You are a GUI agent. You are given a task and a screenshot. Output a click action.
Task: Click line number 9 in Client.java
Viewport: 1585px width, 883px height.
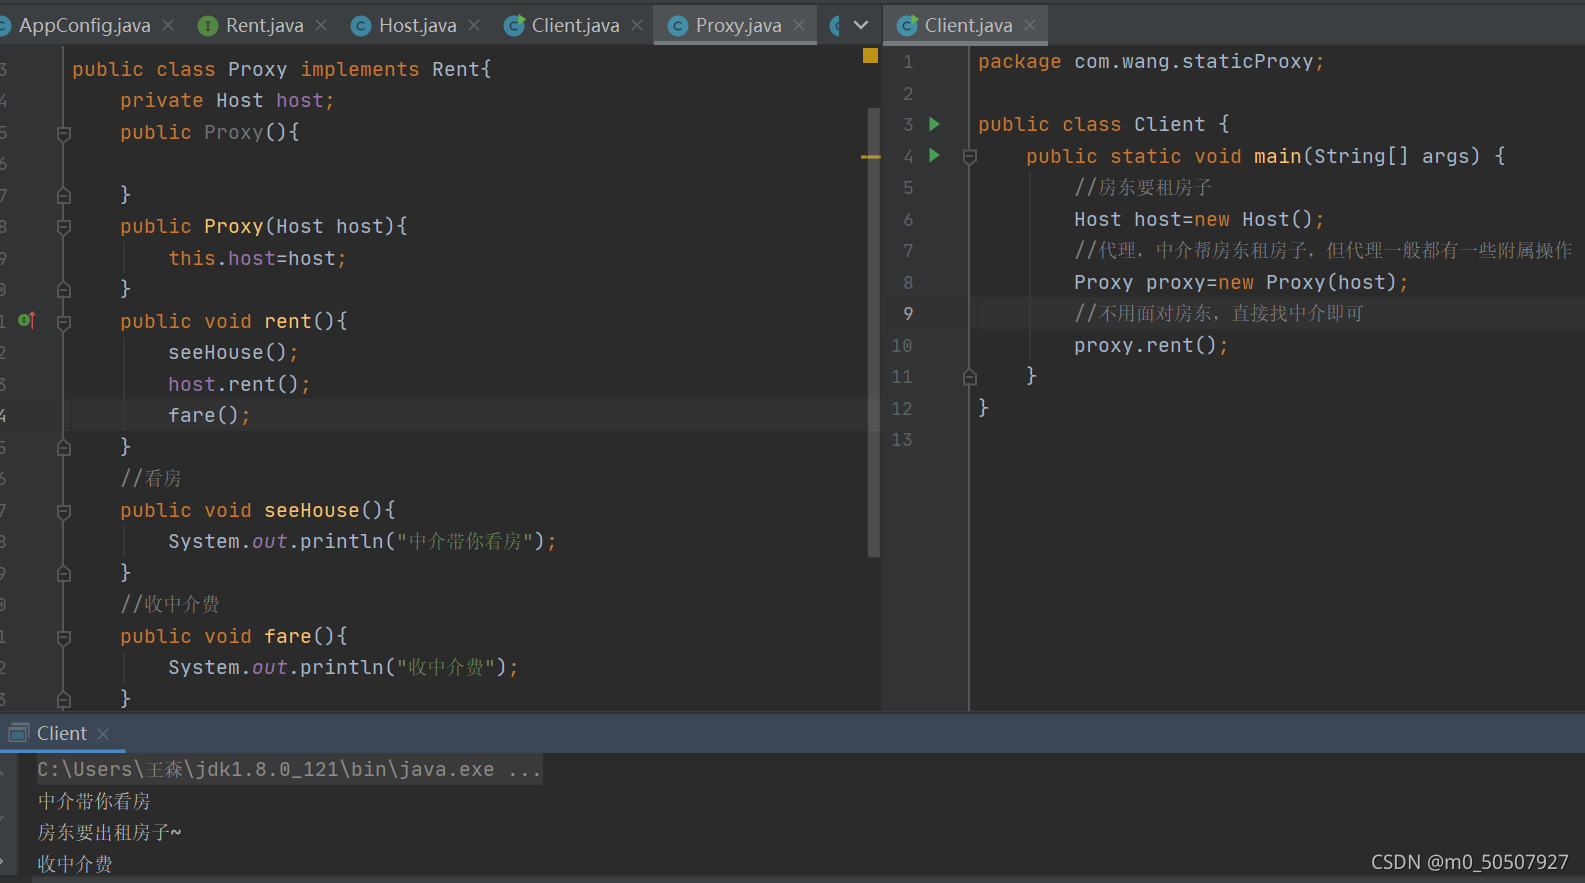[908, 314]
